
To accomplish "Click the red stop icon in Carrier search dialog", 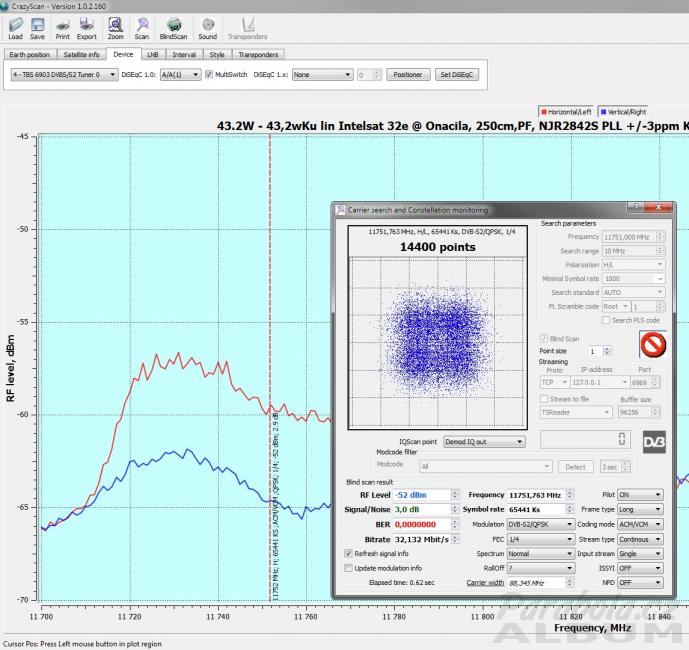I will (653, 344).
